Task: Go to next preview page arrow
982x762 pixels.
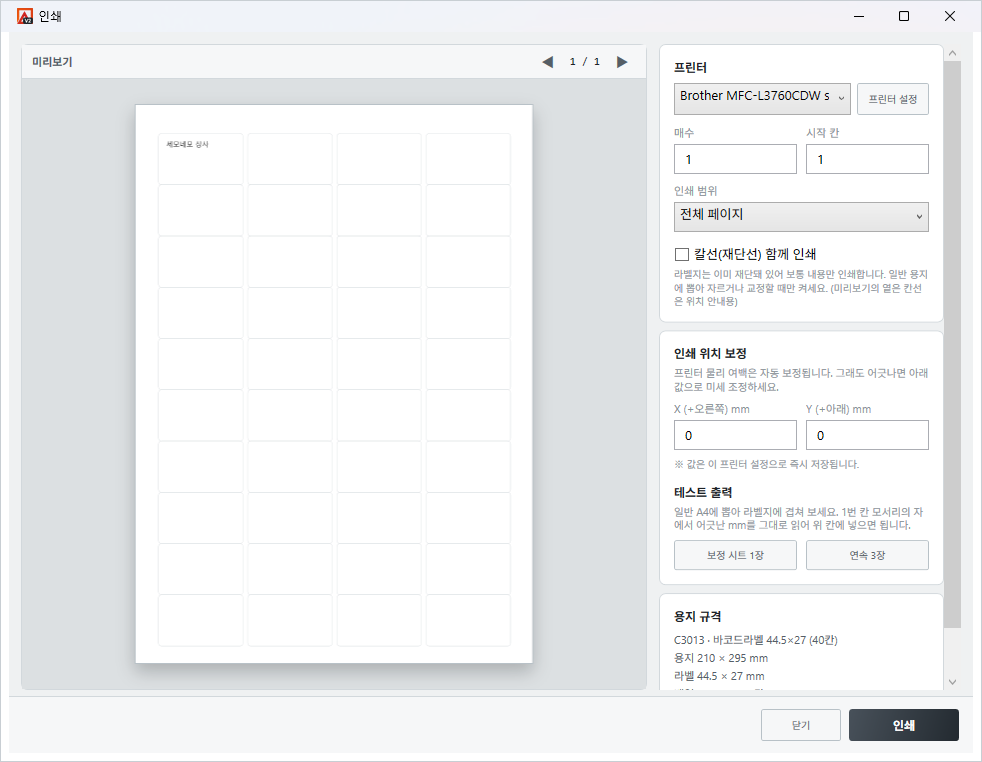Action: pyautogui.click(x=622, y=62)
